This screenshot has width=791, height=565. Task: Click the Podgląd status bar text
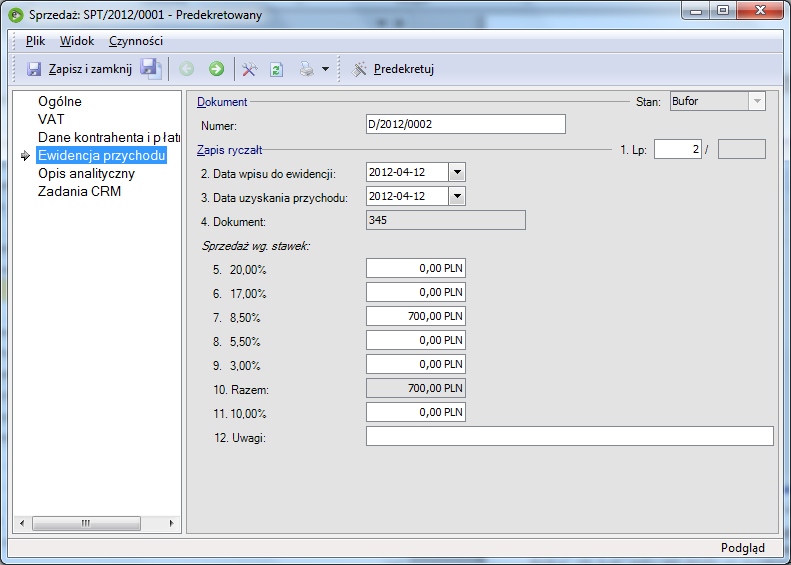pyautogui.click(x=743, y=548)
